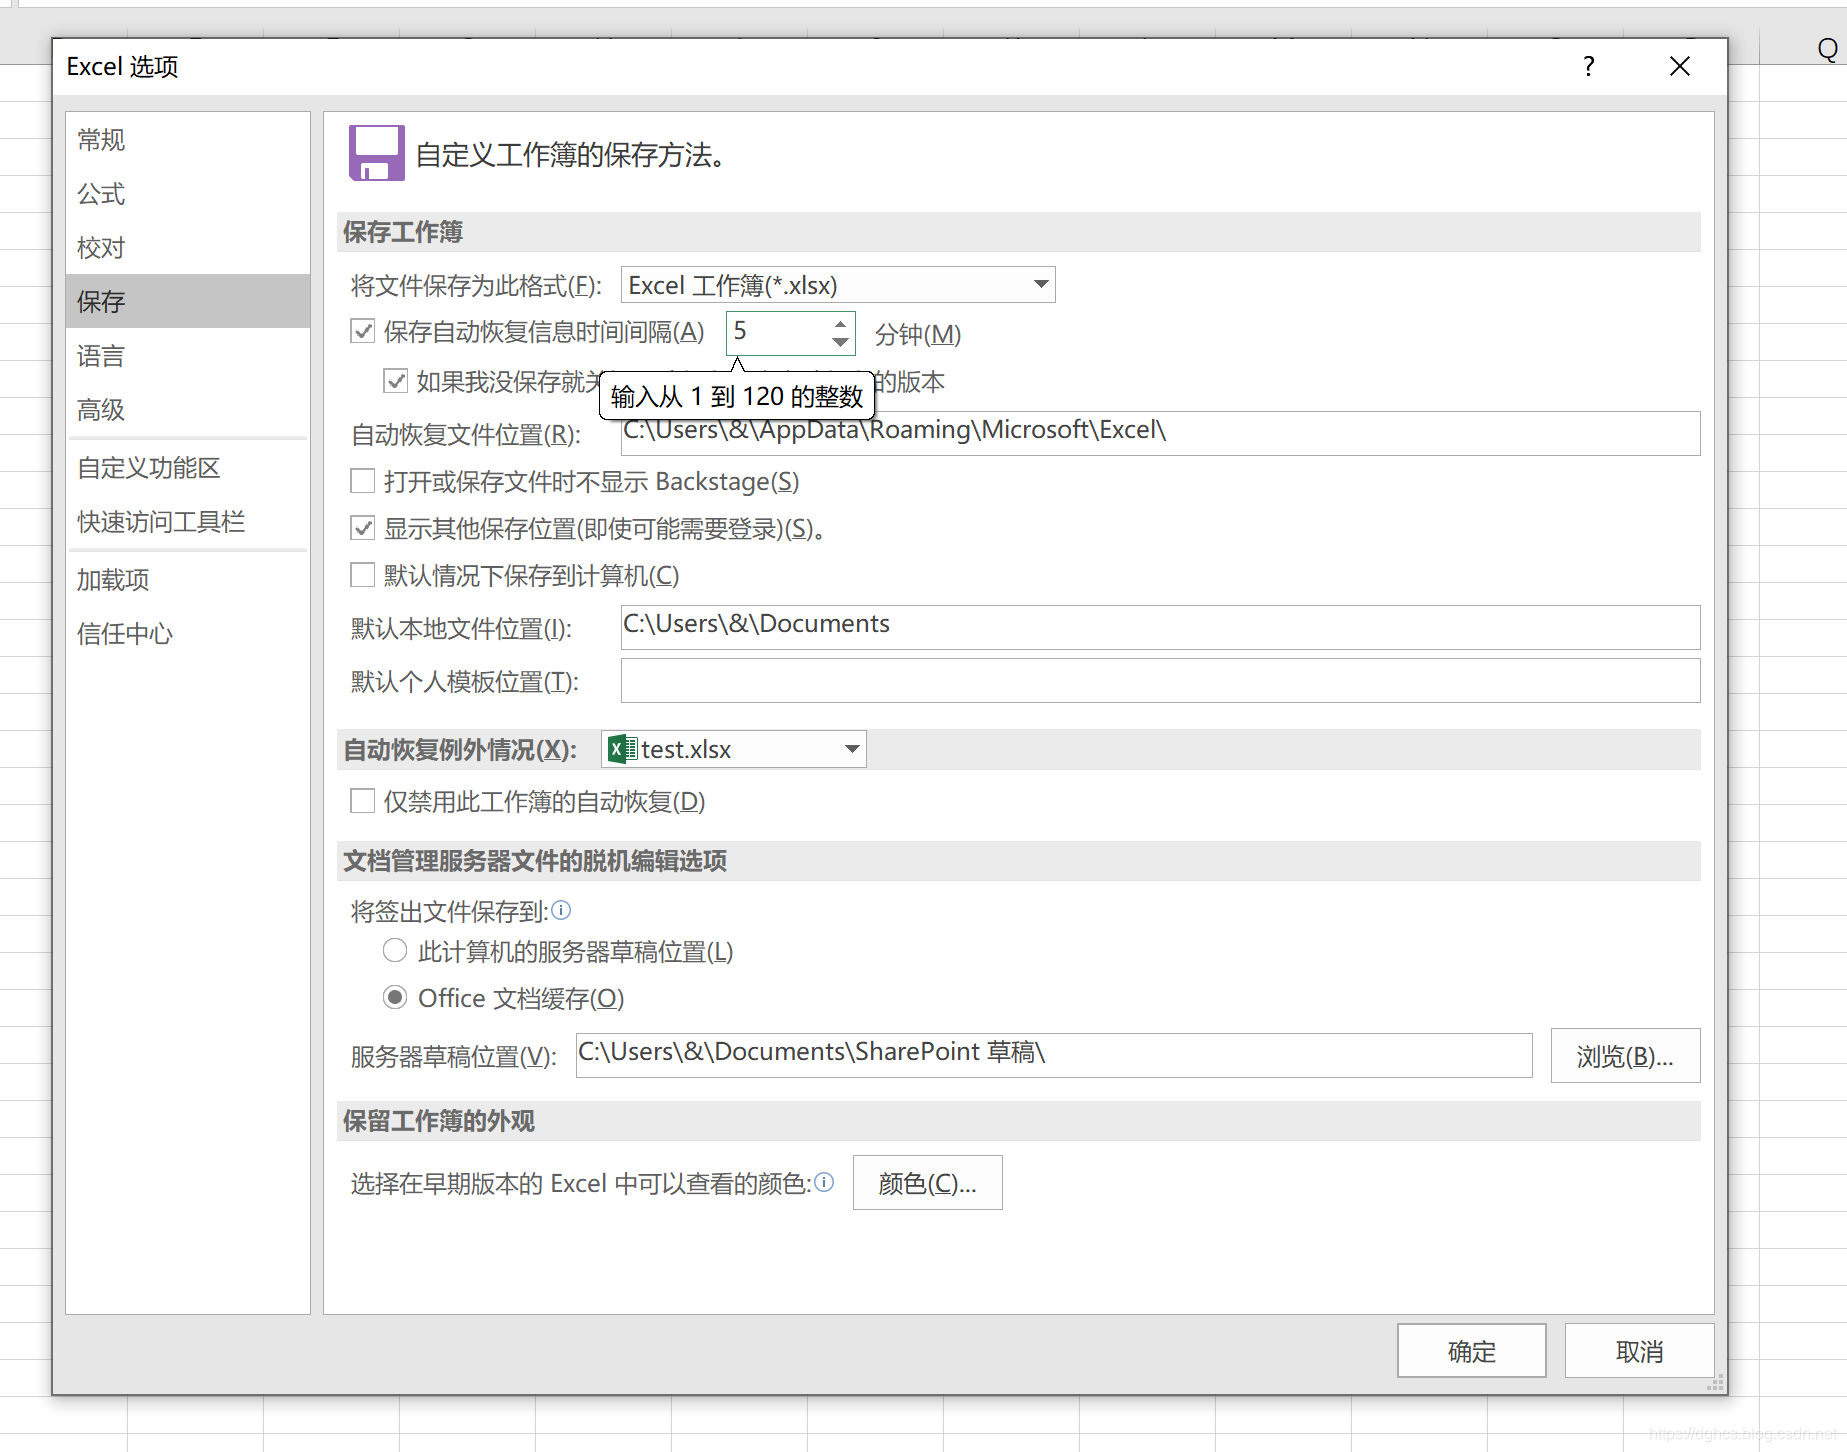1847x1452 pixels.
Task: Click the 服务器草稿位置 path field
Action: tap(1054, 1055)
